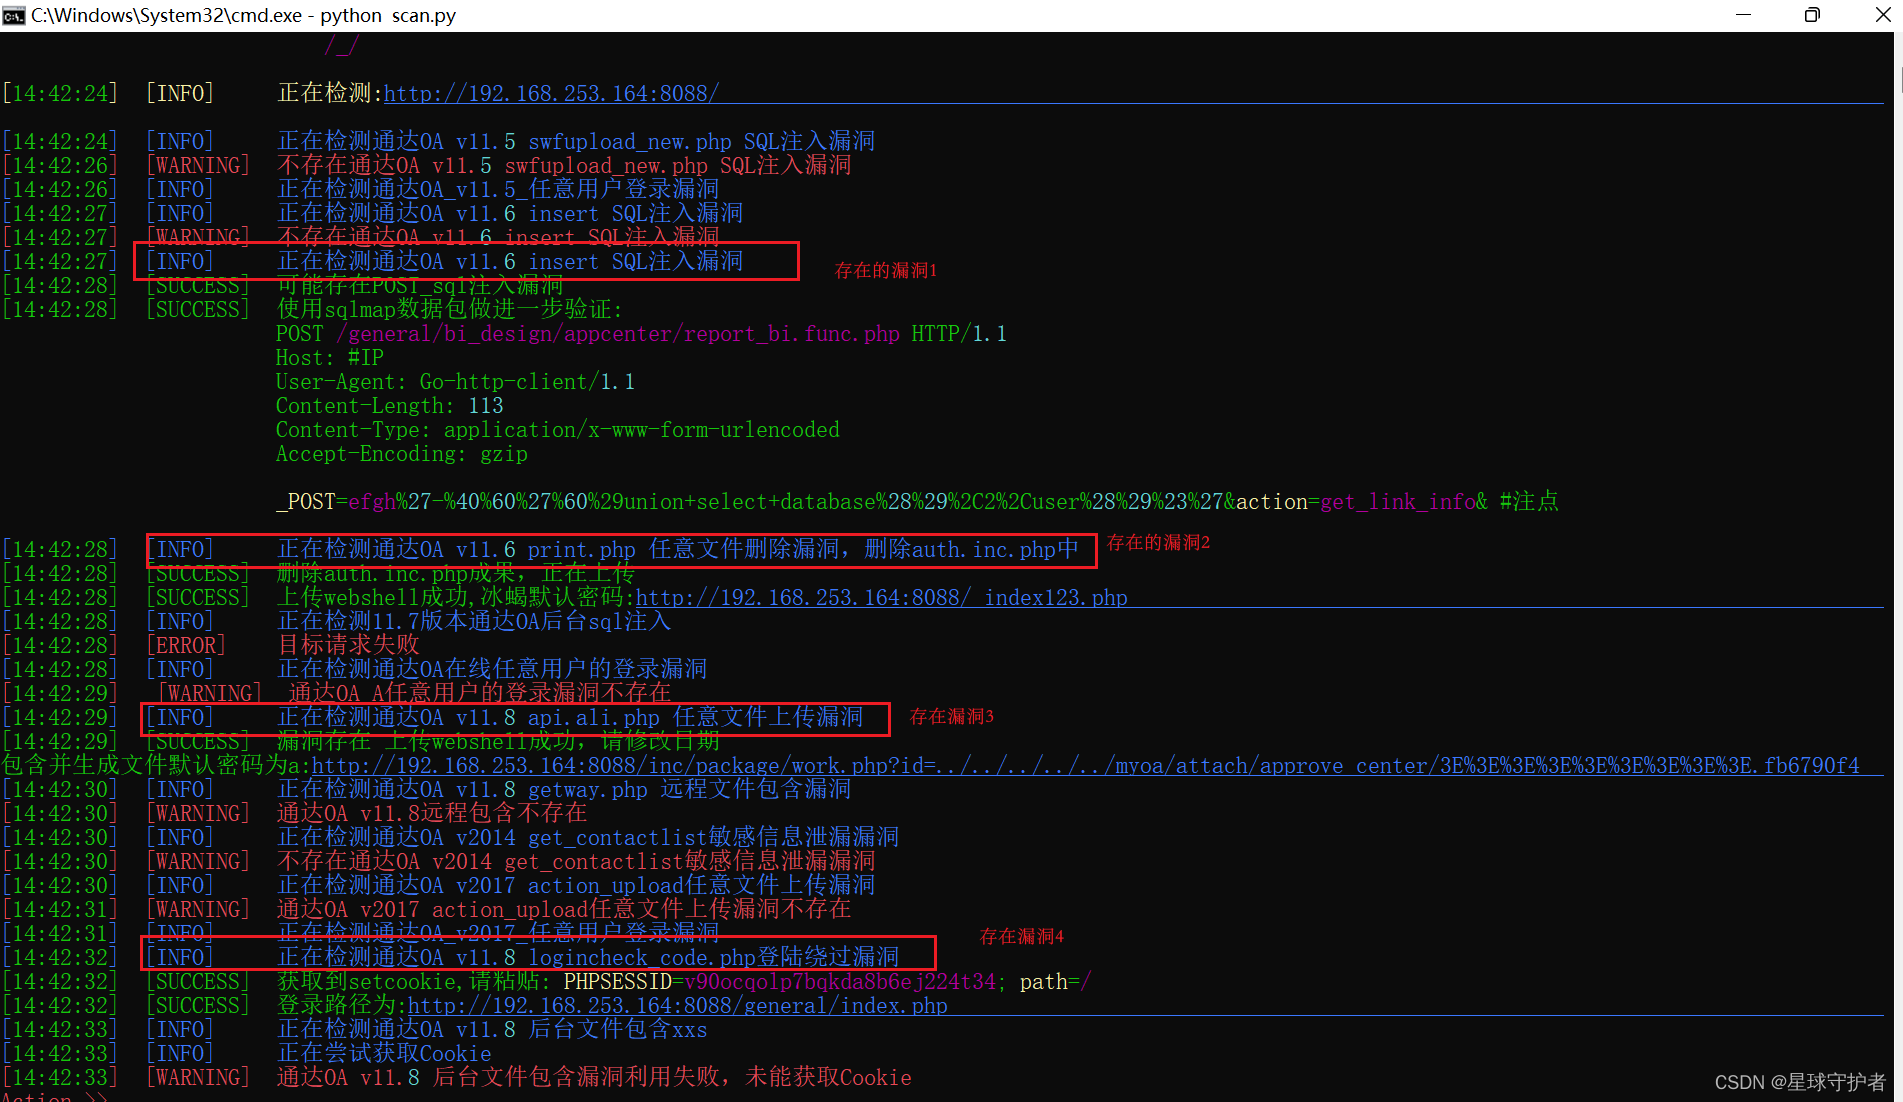Minimize the cmd.exe window

click(x=1743, y=15)
